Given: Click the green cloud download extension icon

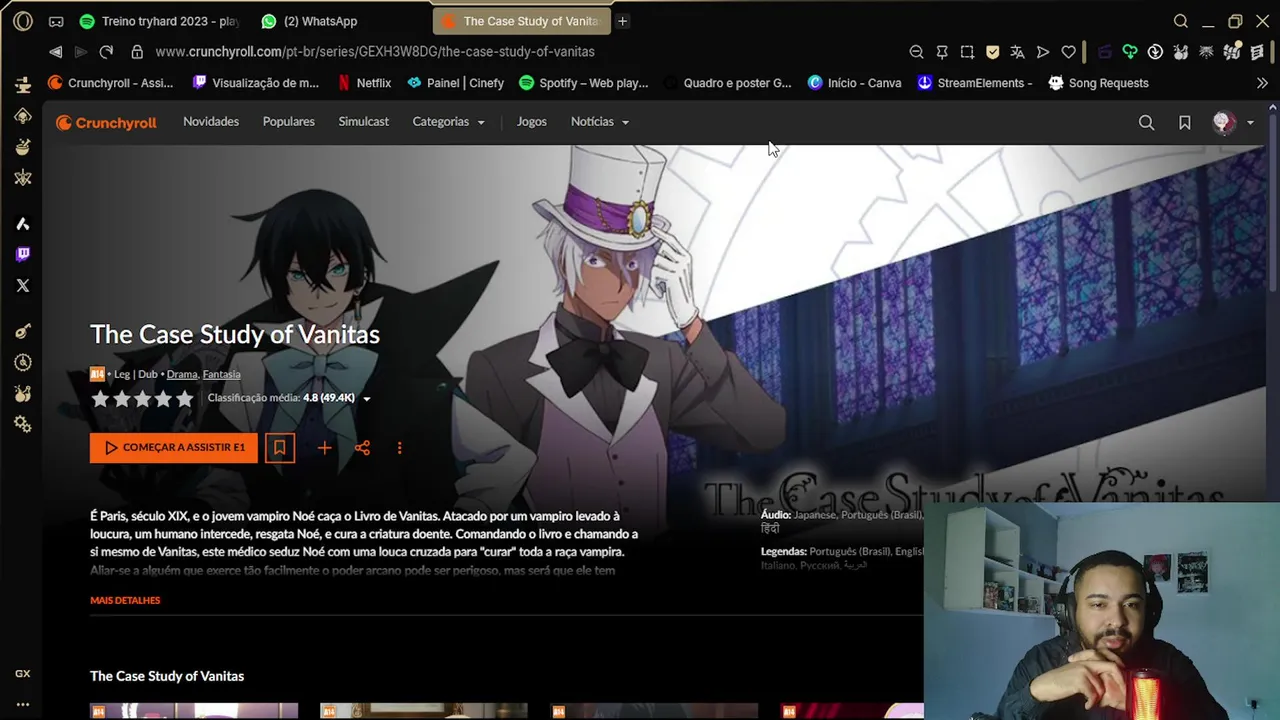Looking at the screenshot, I should [1129, 52].
